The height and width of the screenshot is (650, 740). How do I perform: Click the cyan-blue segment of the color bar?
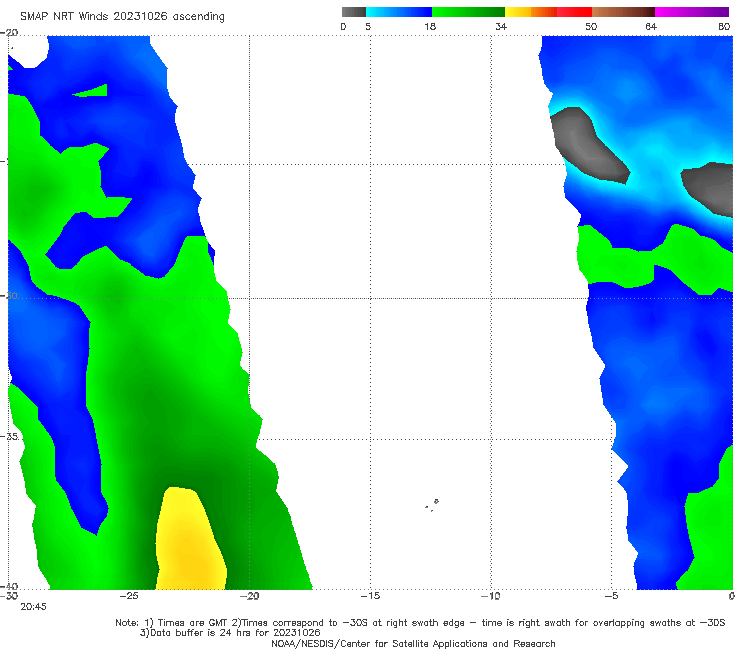399,12
